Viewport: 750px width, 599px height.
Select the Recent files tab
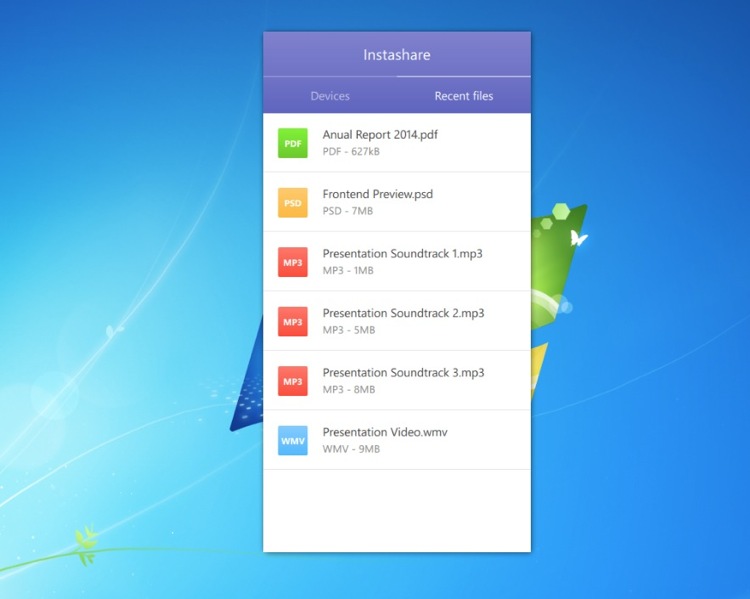pos(464,96)
